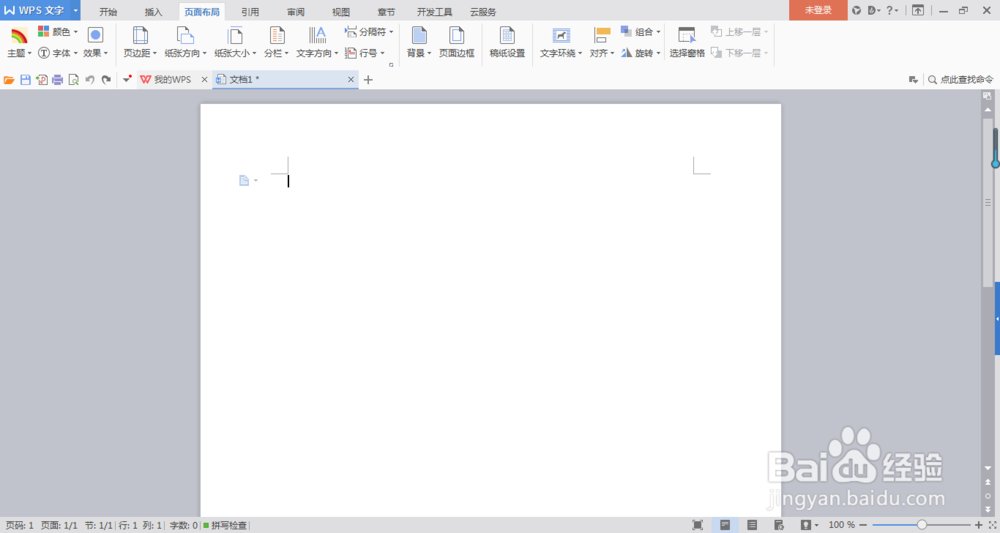
Task: Click the 未登录 login button
Action: 818,10
